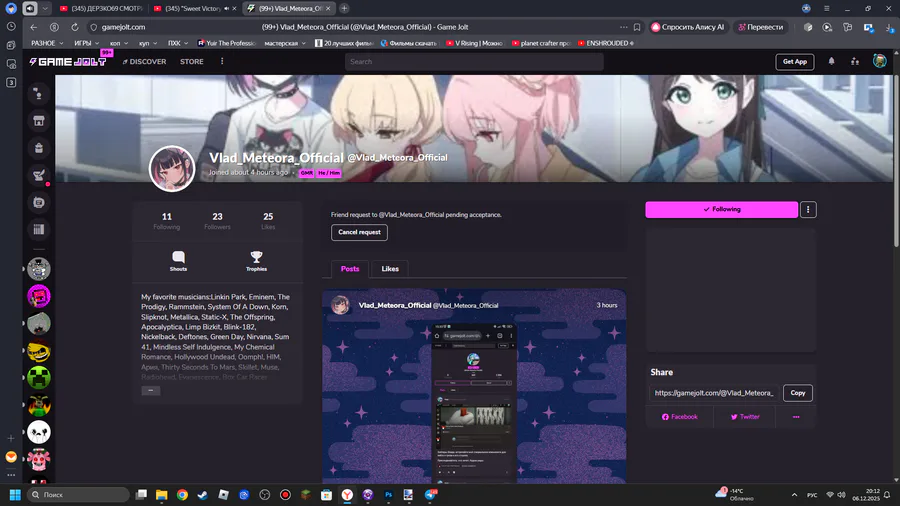This screenshot has width=900, height=506.
Task: Mute the Sweet Victory tab audio
Action: (x=226, y=9)
